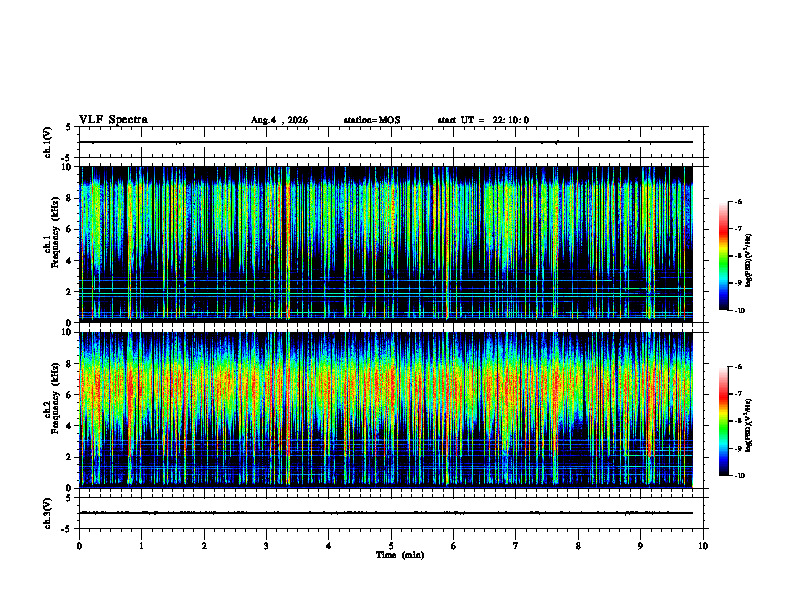792x612 pixels.
Task: Click the time axis tick label "0"
Action: click(79, 546)
